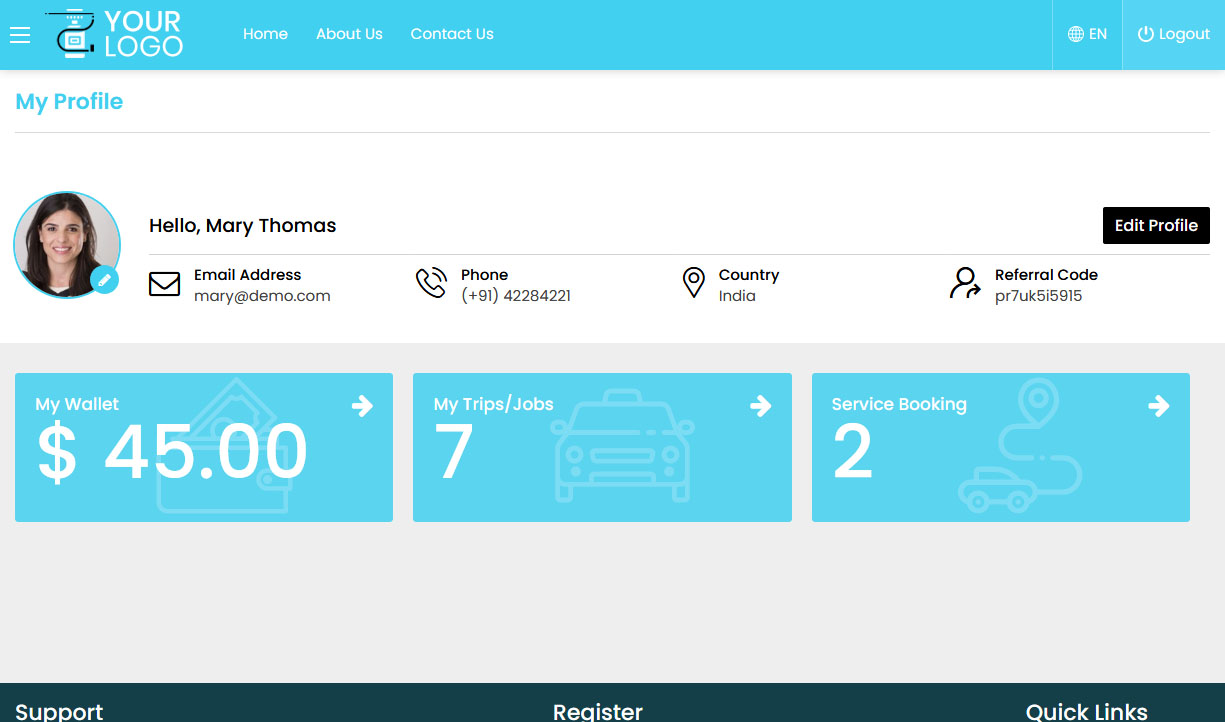Click the Hello, Mary Thomas greeting
Viewport: 1225px width, 722px height.
(243, 226)
